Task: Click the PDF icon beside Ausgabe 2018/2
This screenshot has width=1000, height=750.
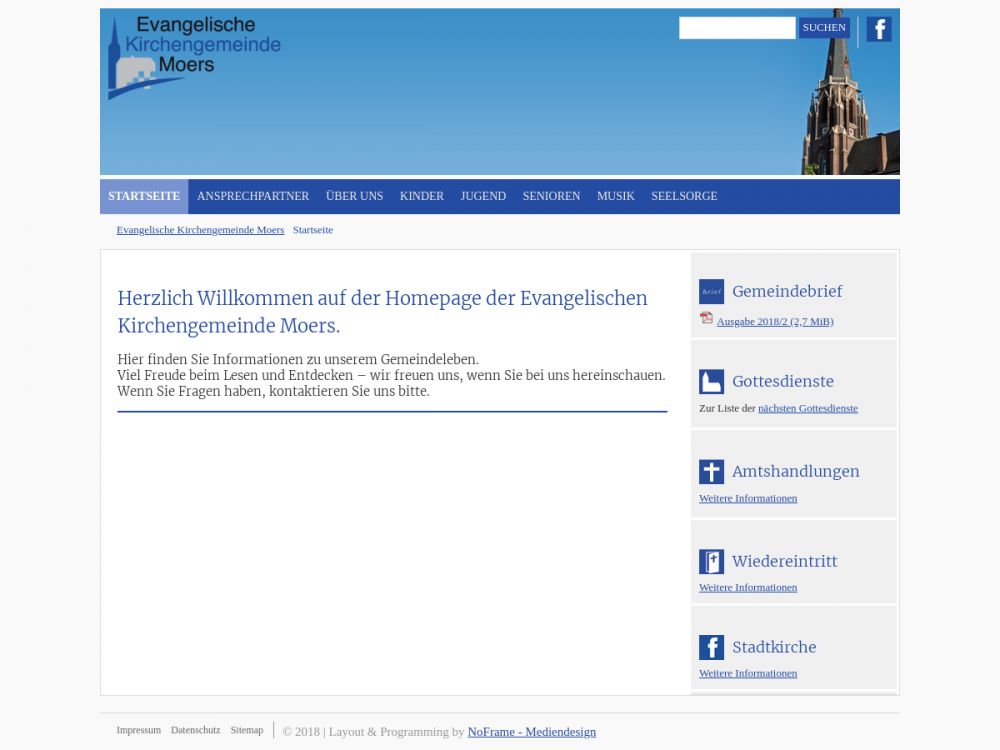Action: (x=706, y=319)
